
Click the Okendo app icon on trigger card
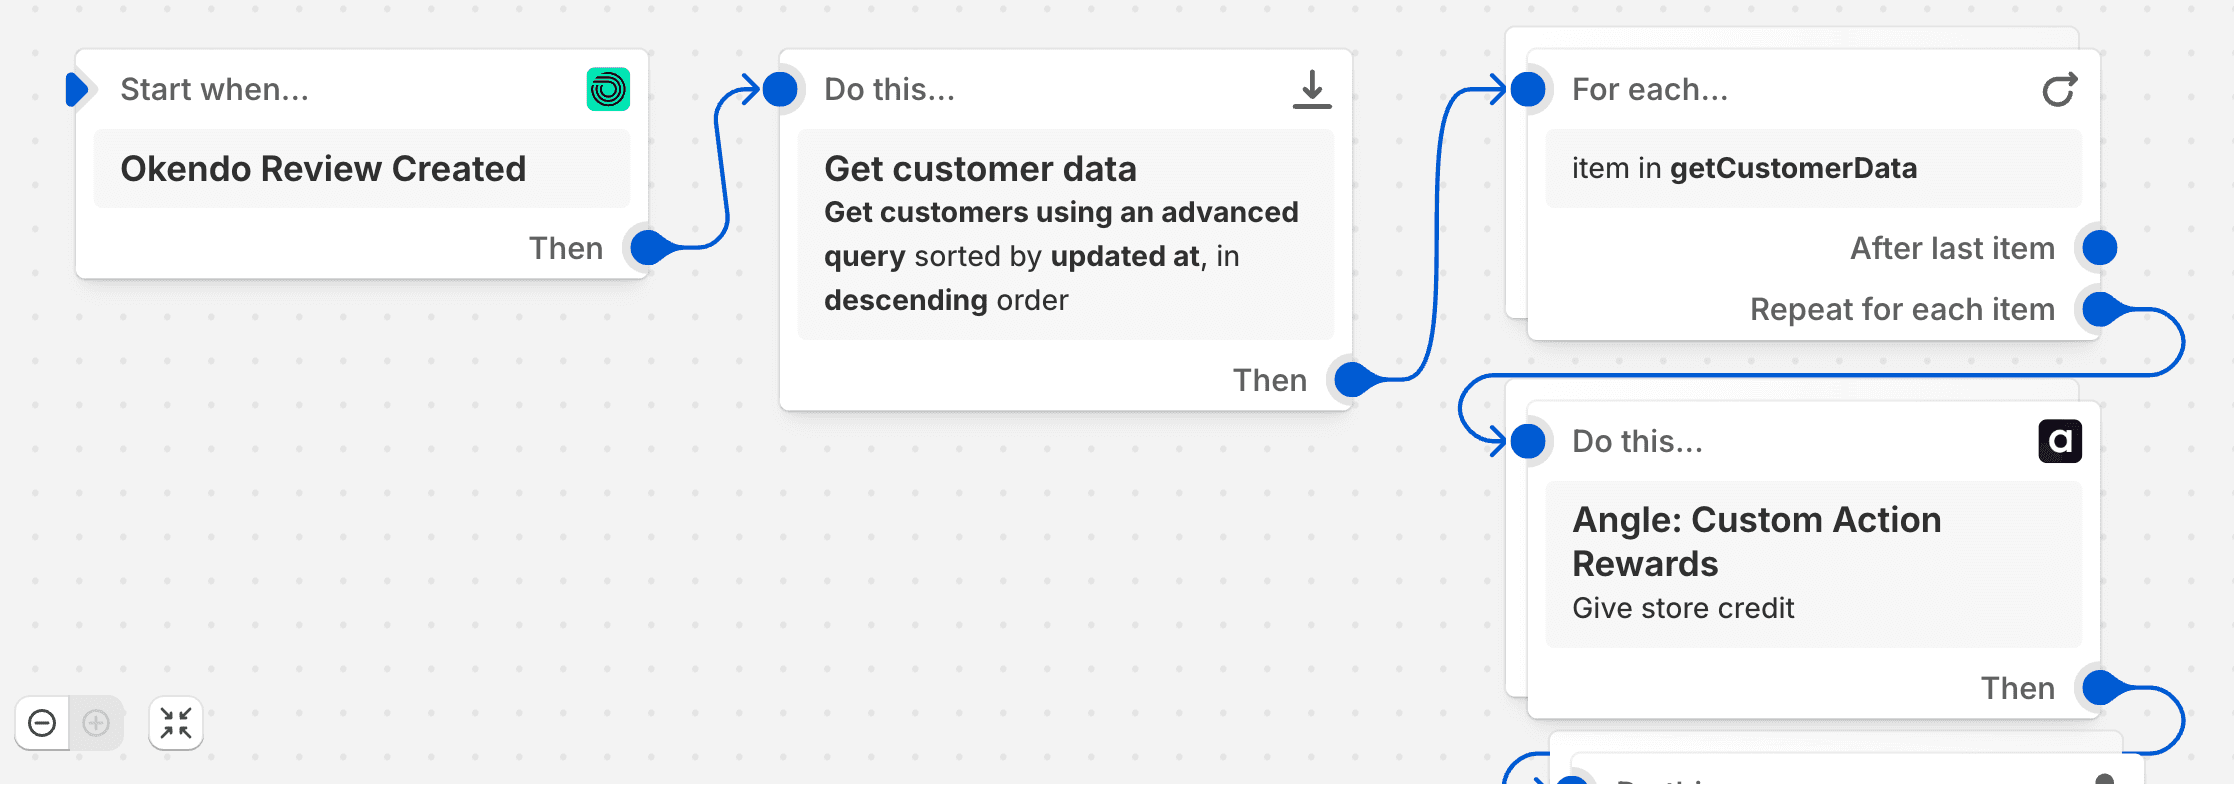tap(609, 88)
